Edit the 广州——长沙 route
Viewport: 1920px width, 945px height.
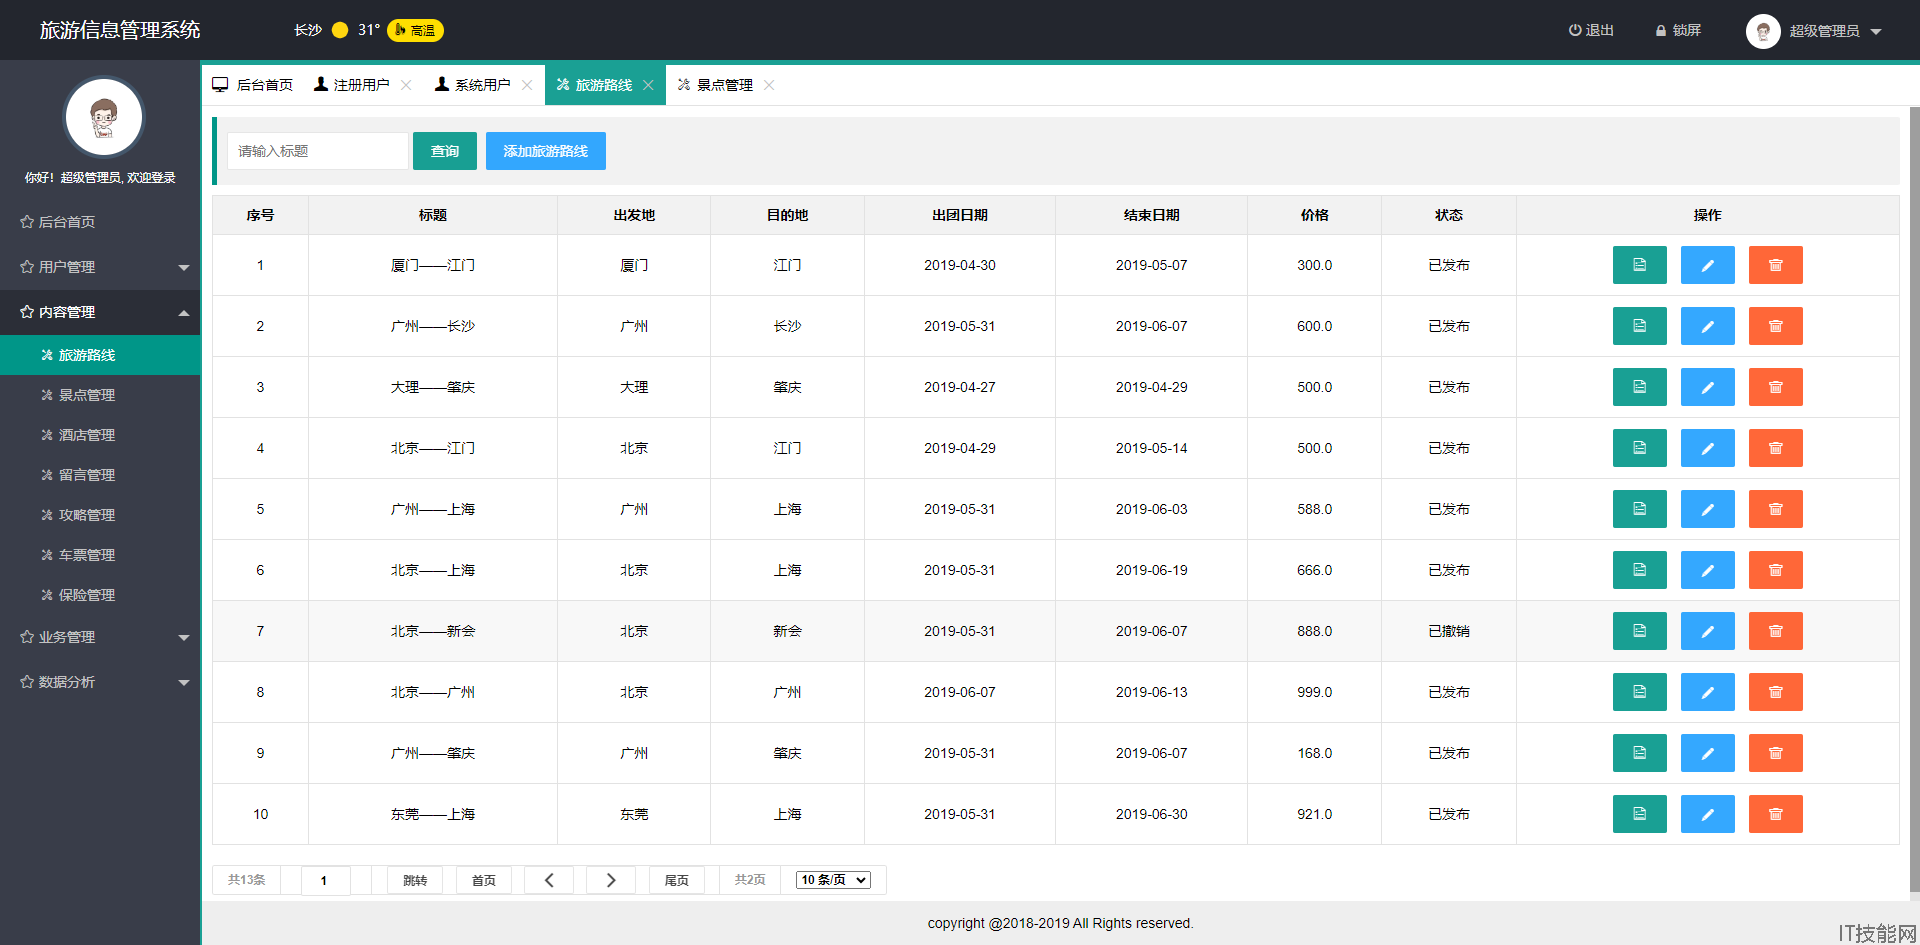(1707, 326)
